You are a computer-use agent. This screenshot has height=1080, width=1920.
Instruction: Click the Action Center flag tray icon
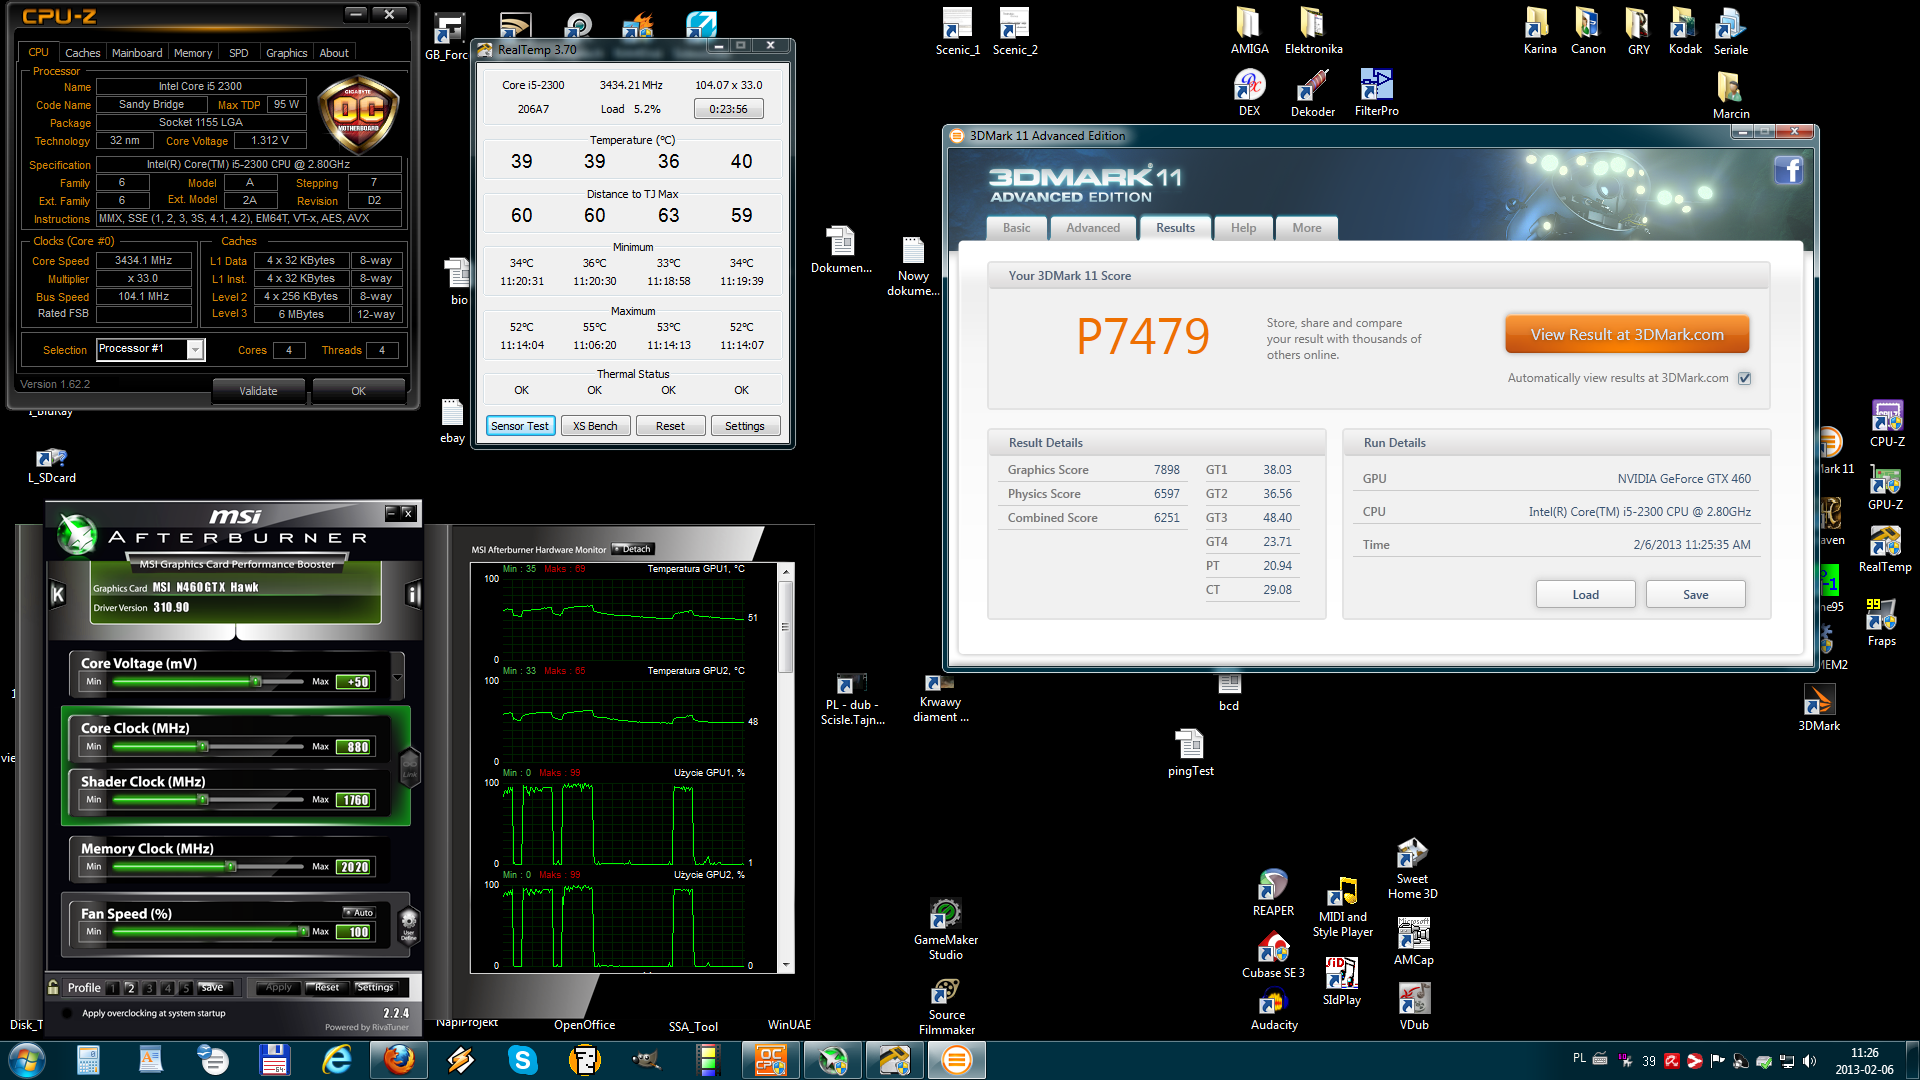tap(1717, 1061)
